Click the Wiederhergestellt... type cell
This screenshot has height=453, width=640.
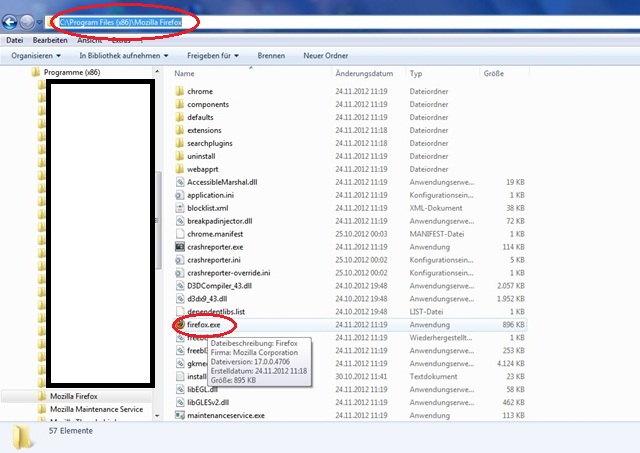(441, 338)
